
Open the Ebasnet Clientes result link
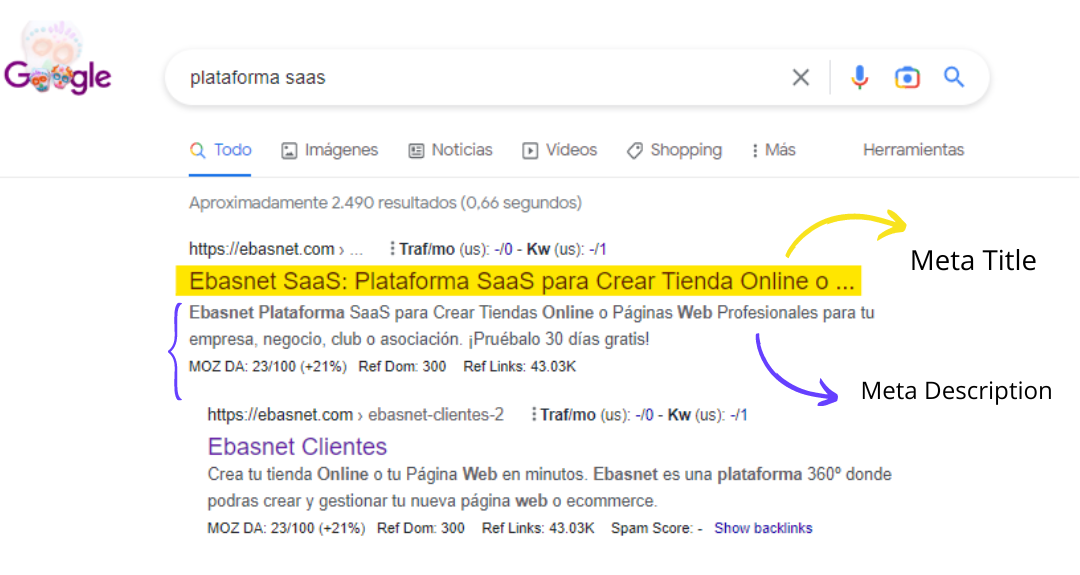(x=297, y=445)
